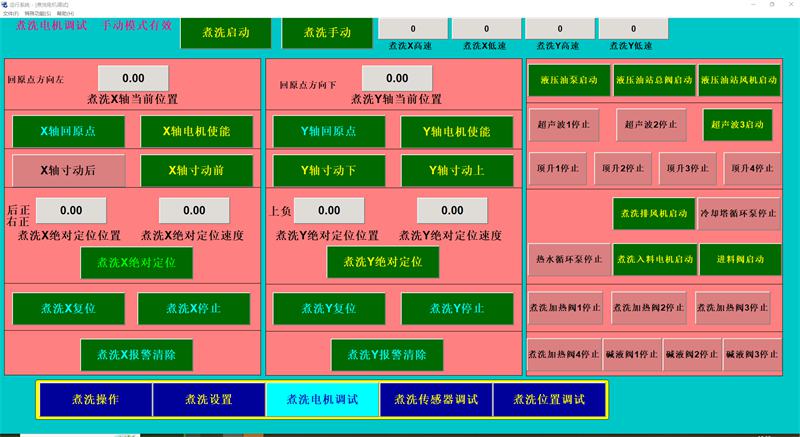This screenshot has width=800, height=437.
Task: Click the 煮洗手动 manual mode button
Action: [x=318, y=33]
